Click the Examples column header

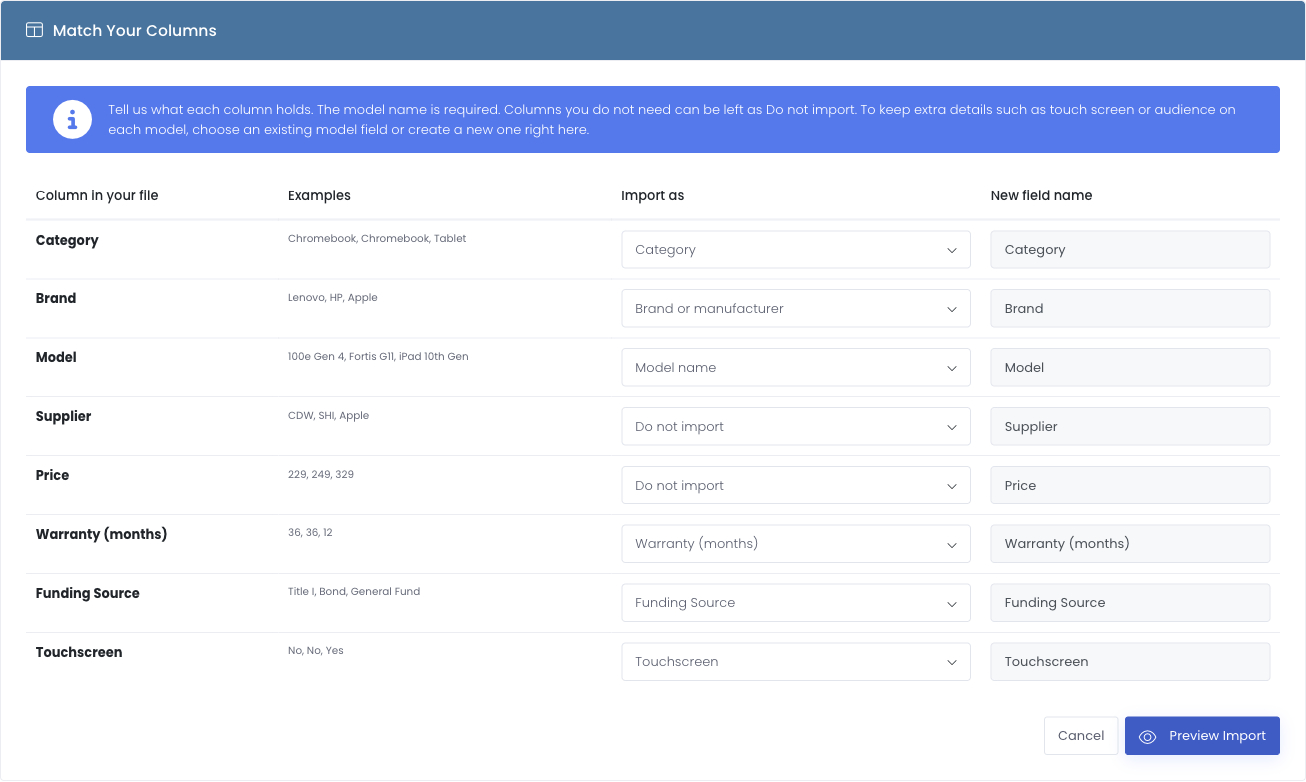pos(319,196)
